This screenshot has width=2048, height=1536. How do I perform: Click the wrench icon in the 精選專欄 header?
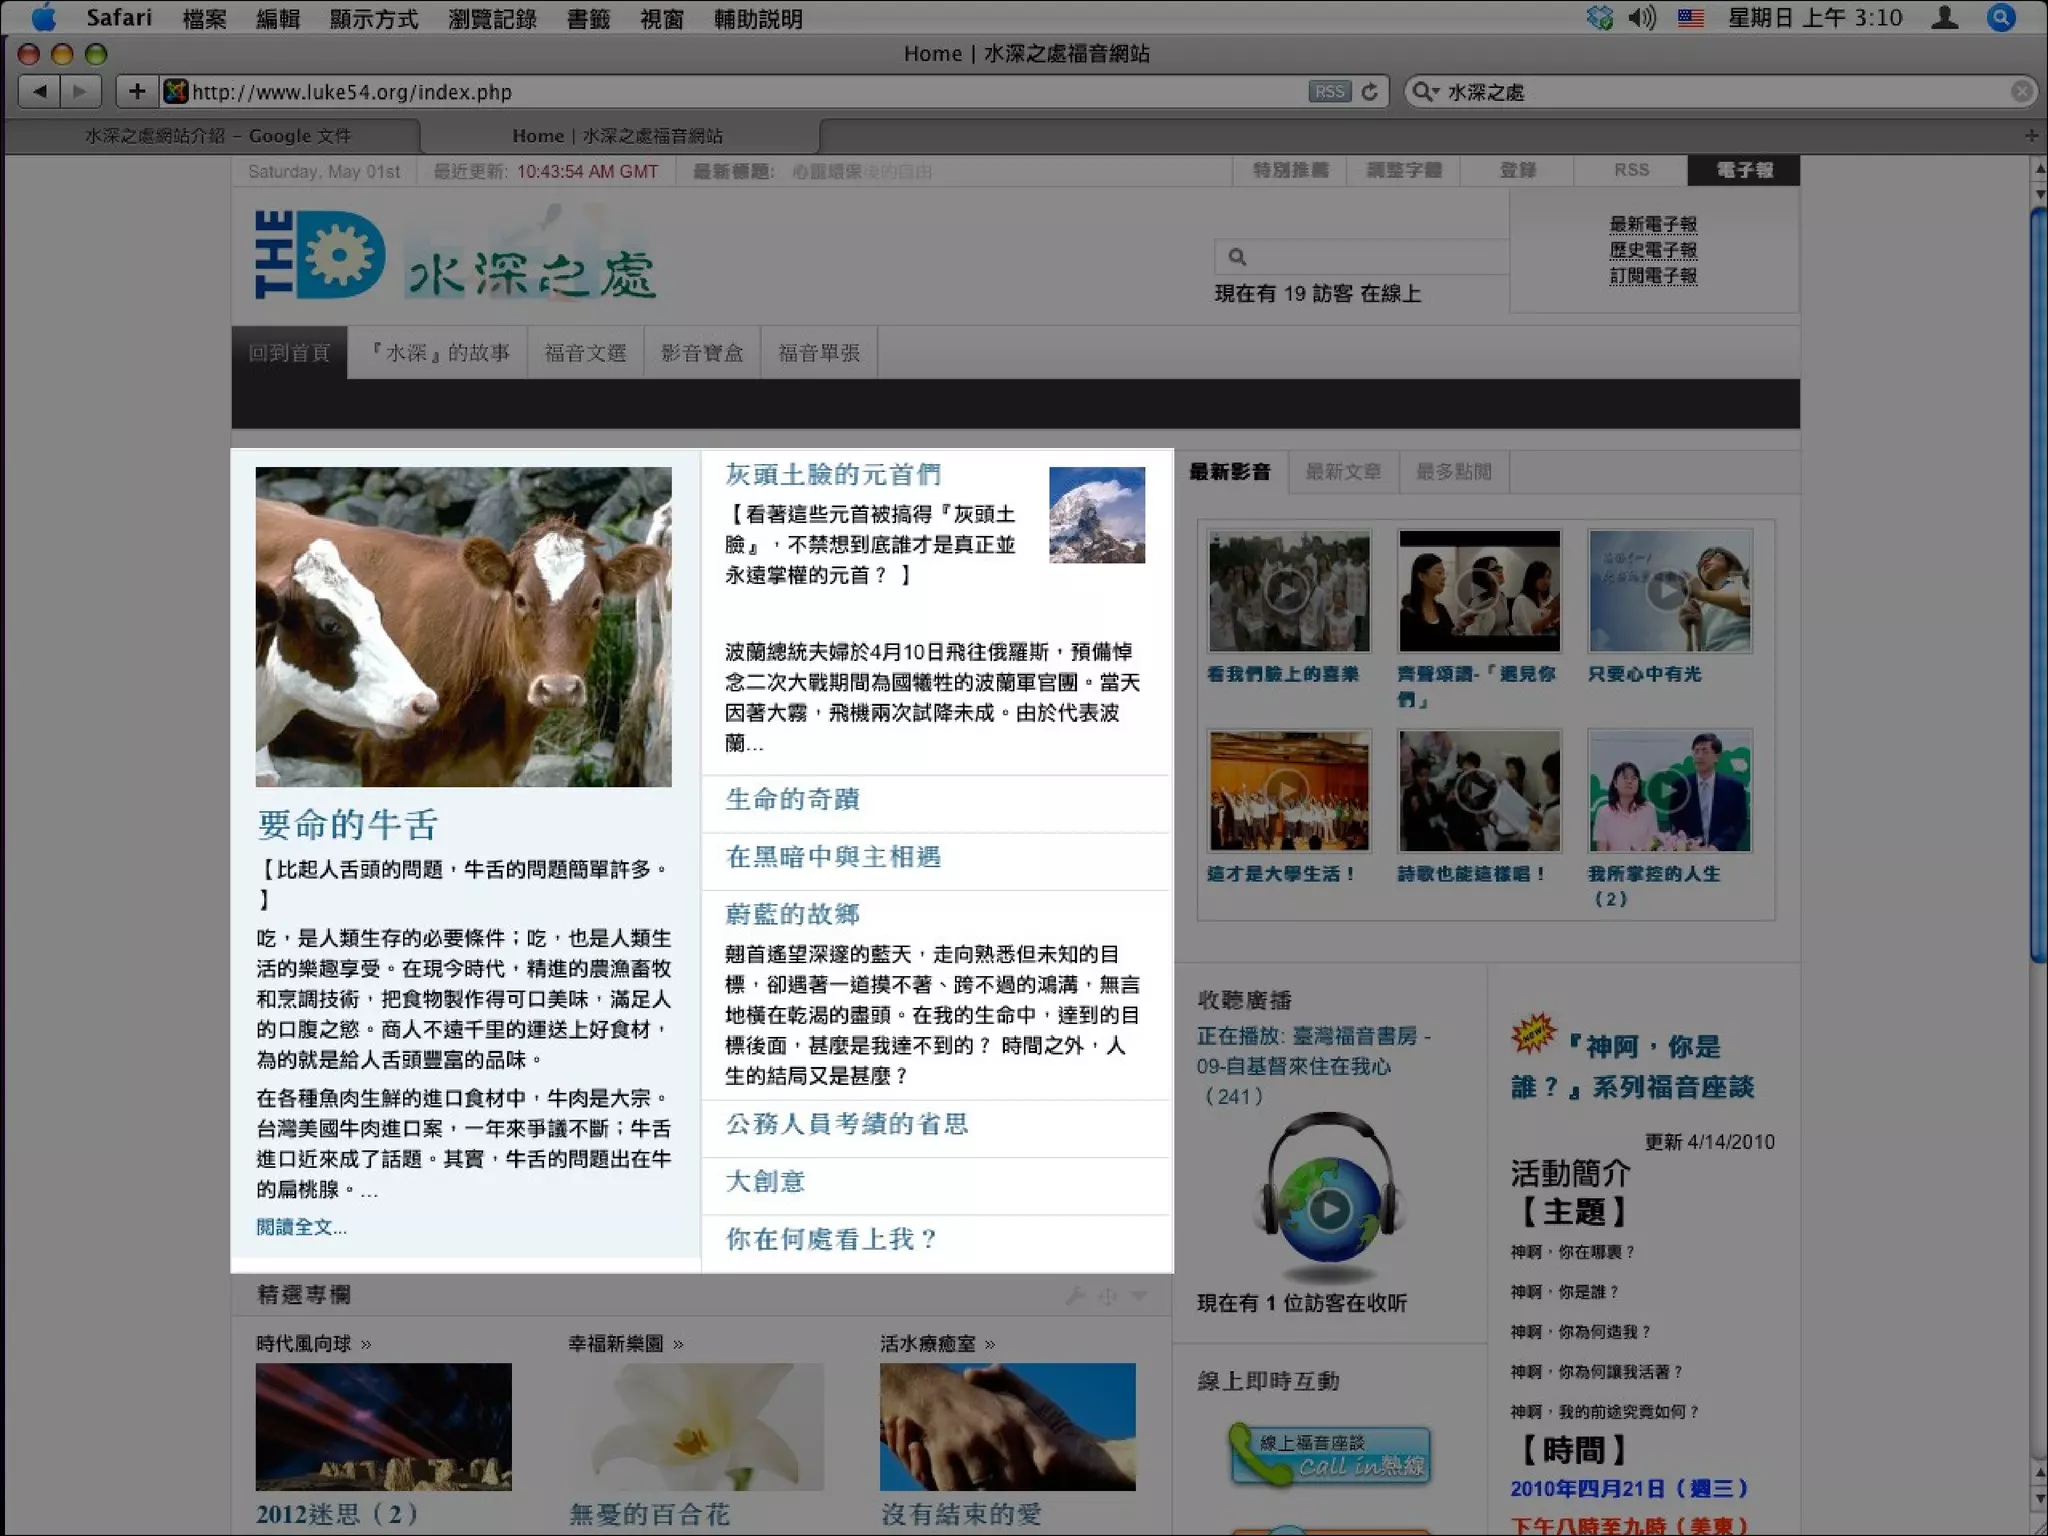click(x=1075, y=1296)
